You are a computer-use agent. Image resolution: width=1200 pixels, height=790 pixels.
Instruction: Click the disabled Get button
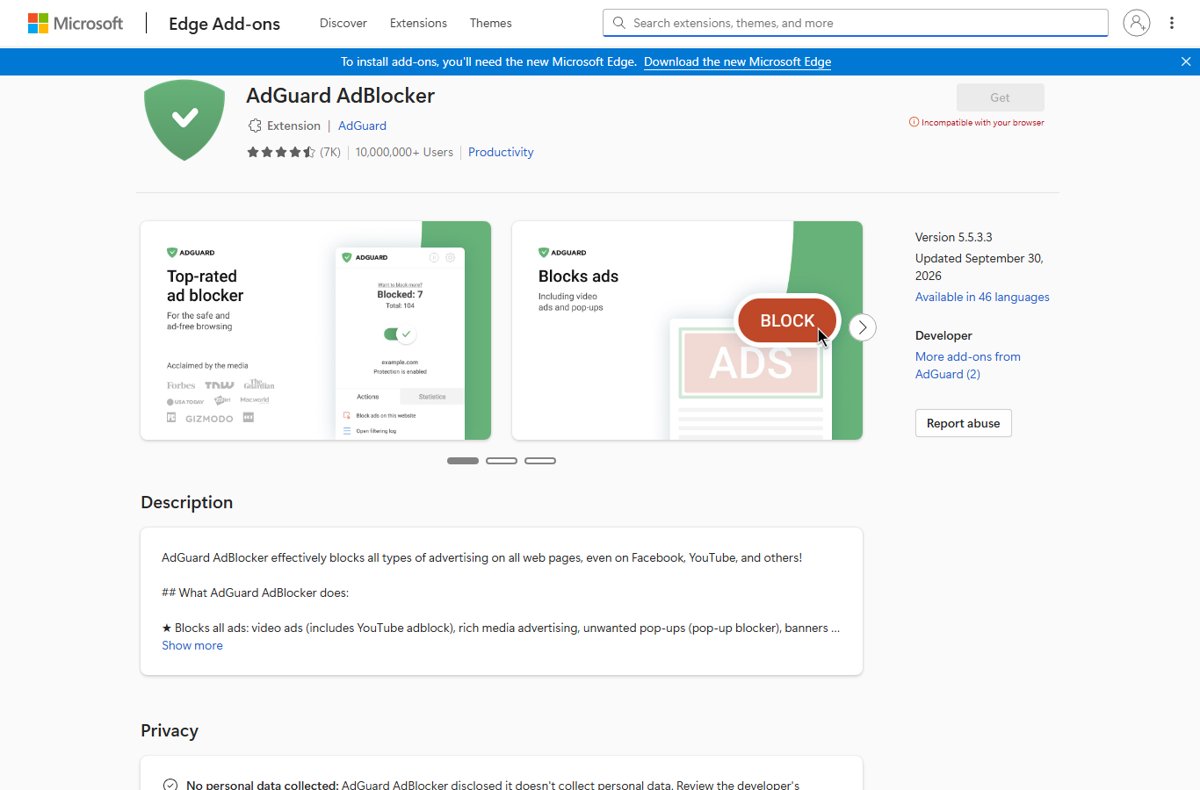click(1000, 98)
